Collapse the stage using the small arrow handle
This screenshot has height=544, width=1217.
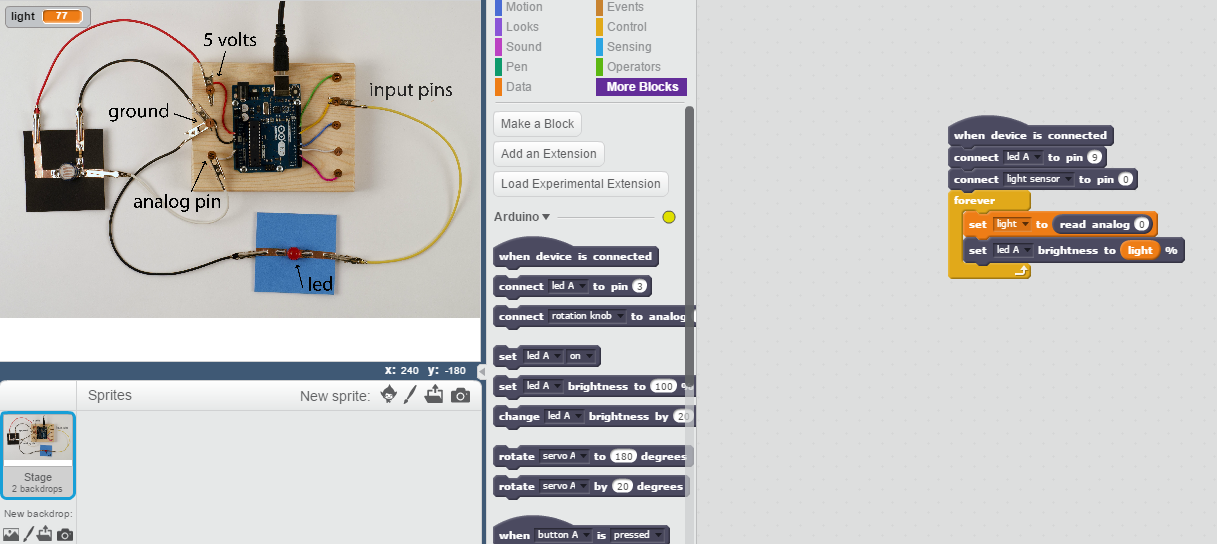point(481,371)
